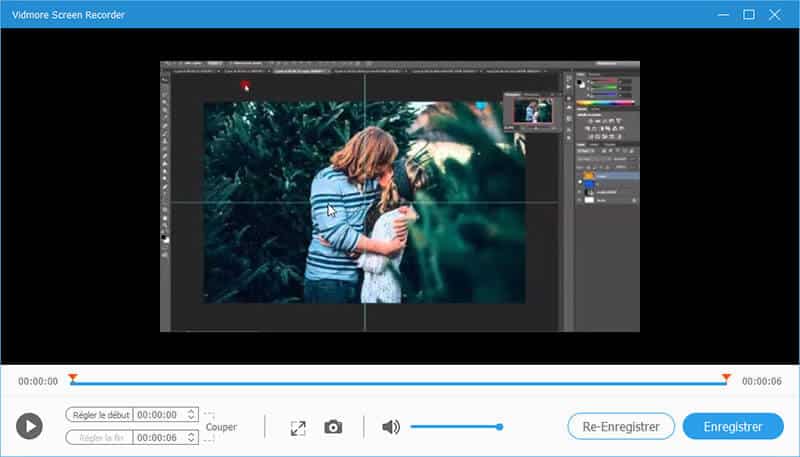Increase start time with the up arrow
The image size is (800, 457).
[191, 411]
